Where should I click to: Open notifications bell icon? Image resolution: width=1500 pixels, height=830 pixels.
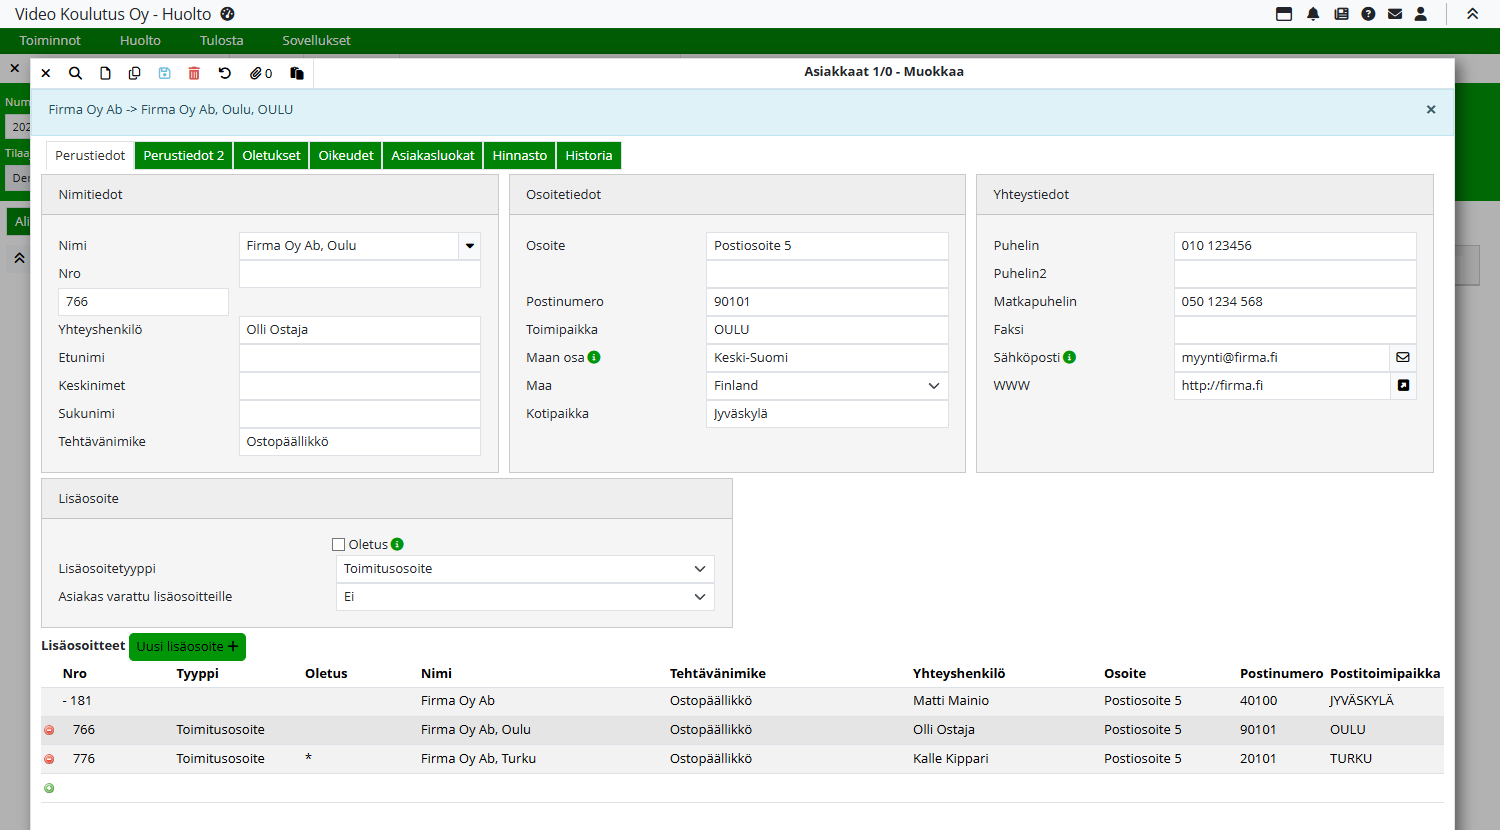click(x=1313, y=14)
